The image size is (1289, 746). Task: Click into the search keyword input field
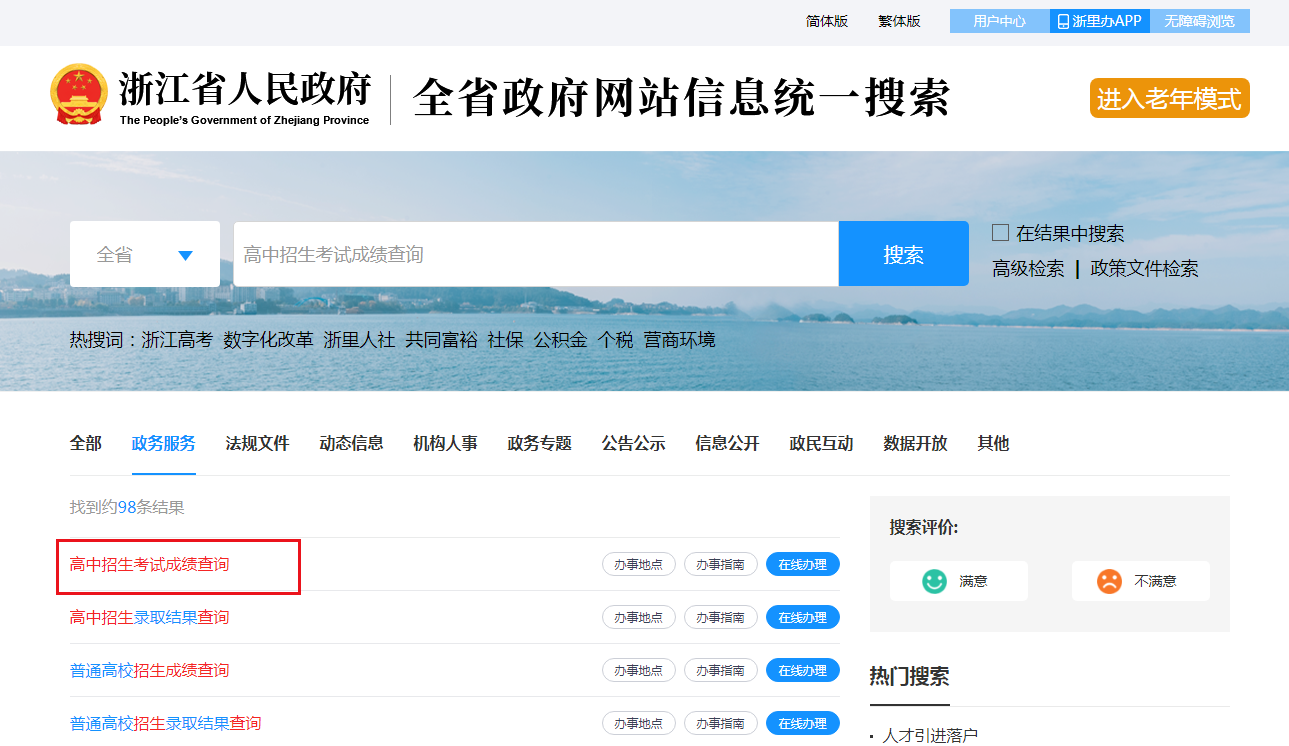535,255
